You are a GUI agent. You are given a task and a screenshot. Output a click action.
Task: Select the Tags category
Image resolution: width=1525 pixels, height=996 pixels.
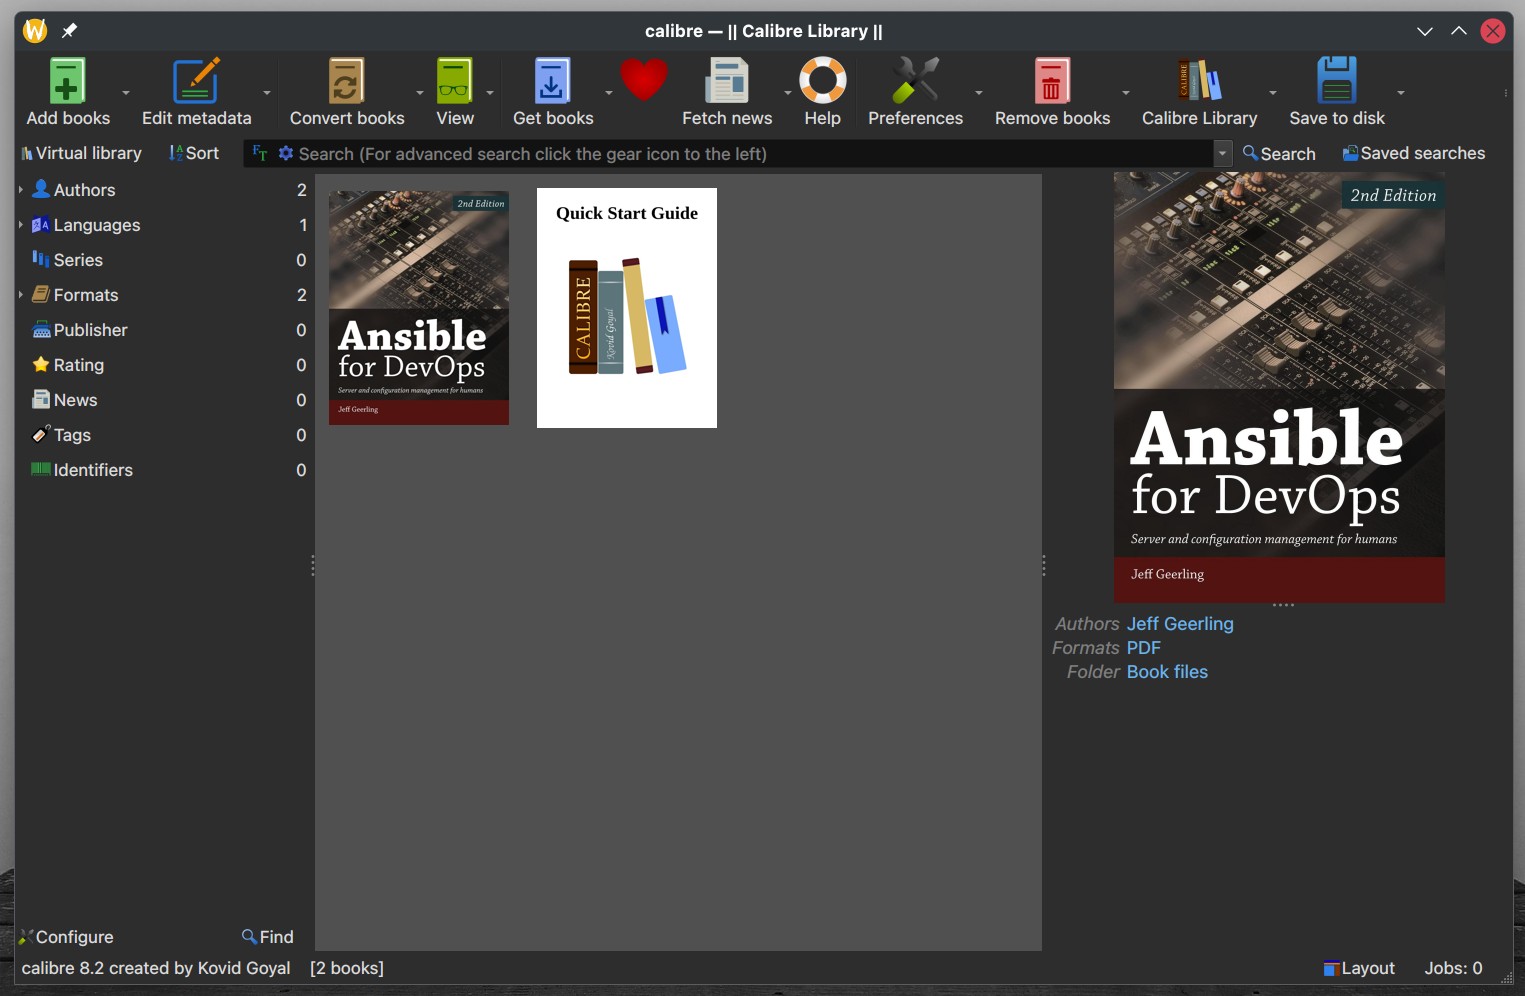pos(72,435)
